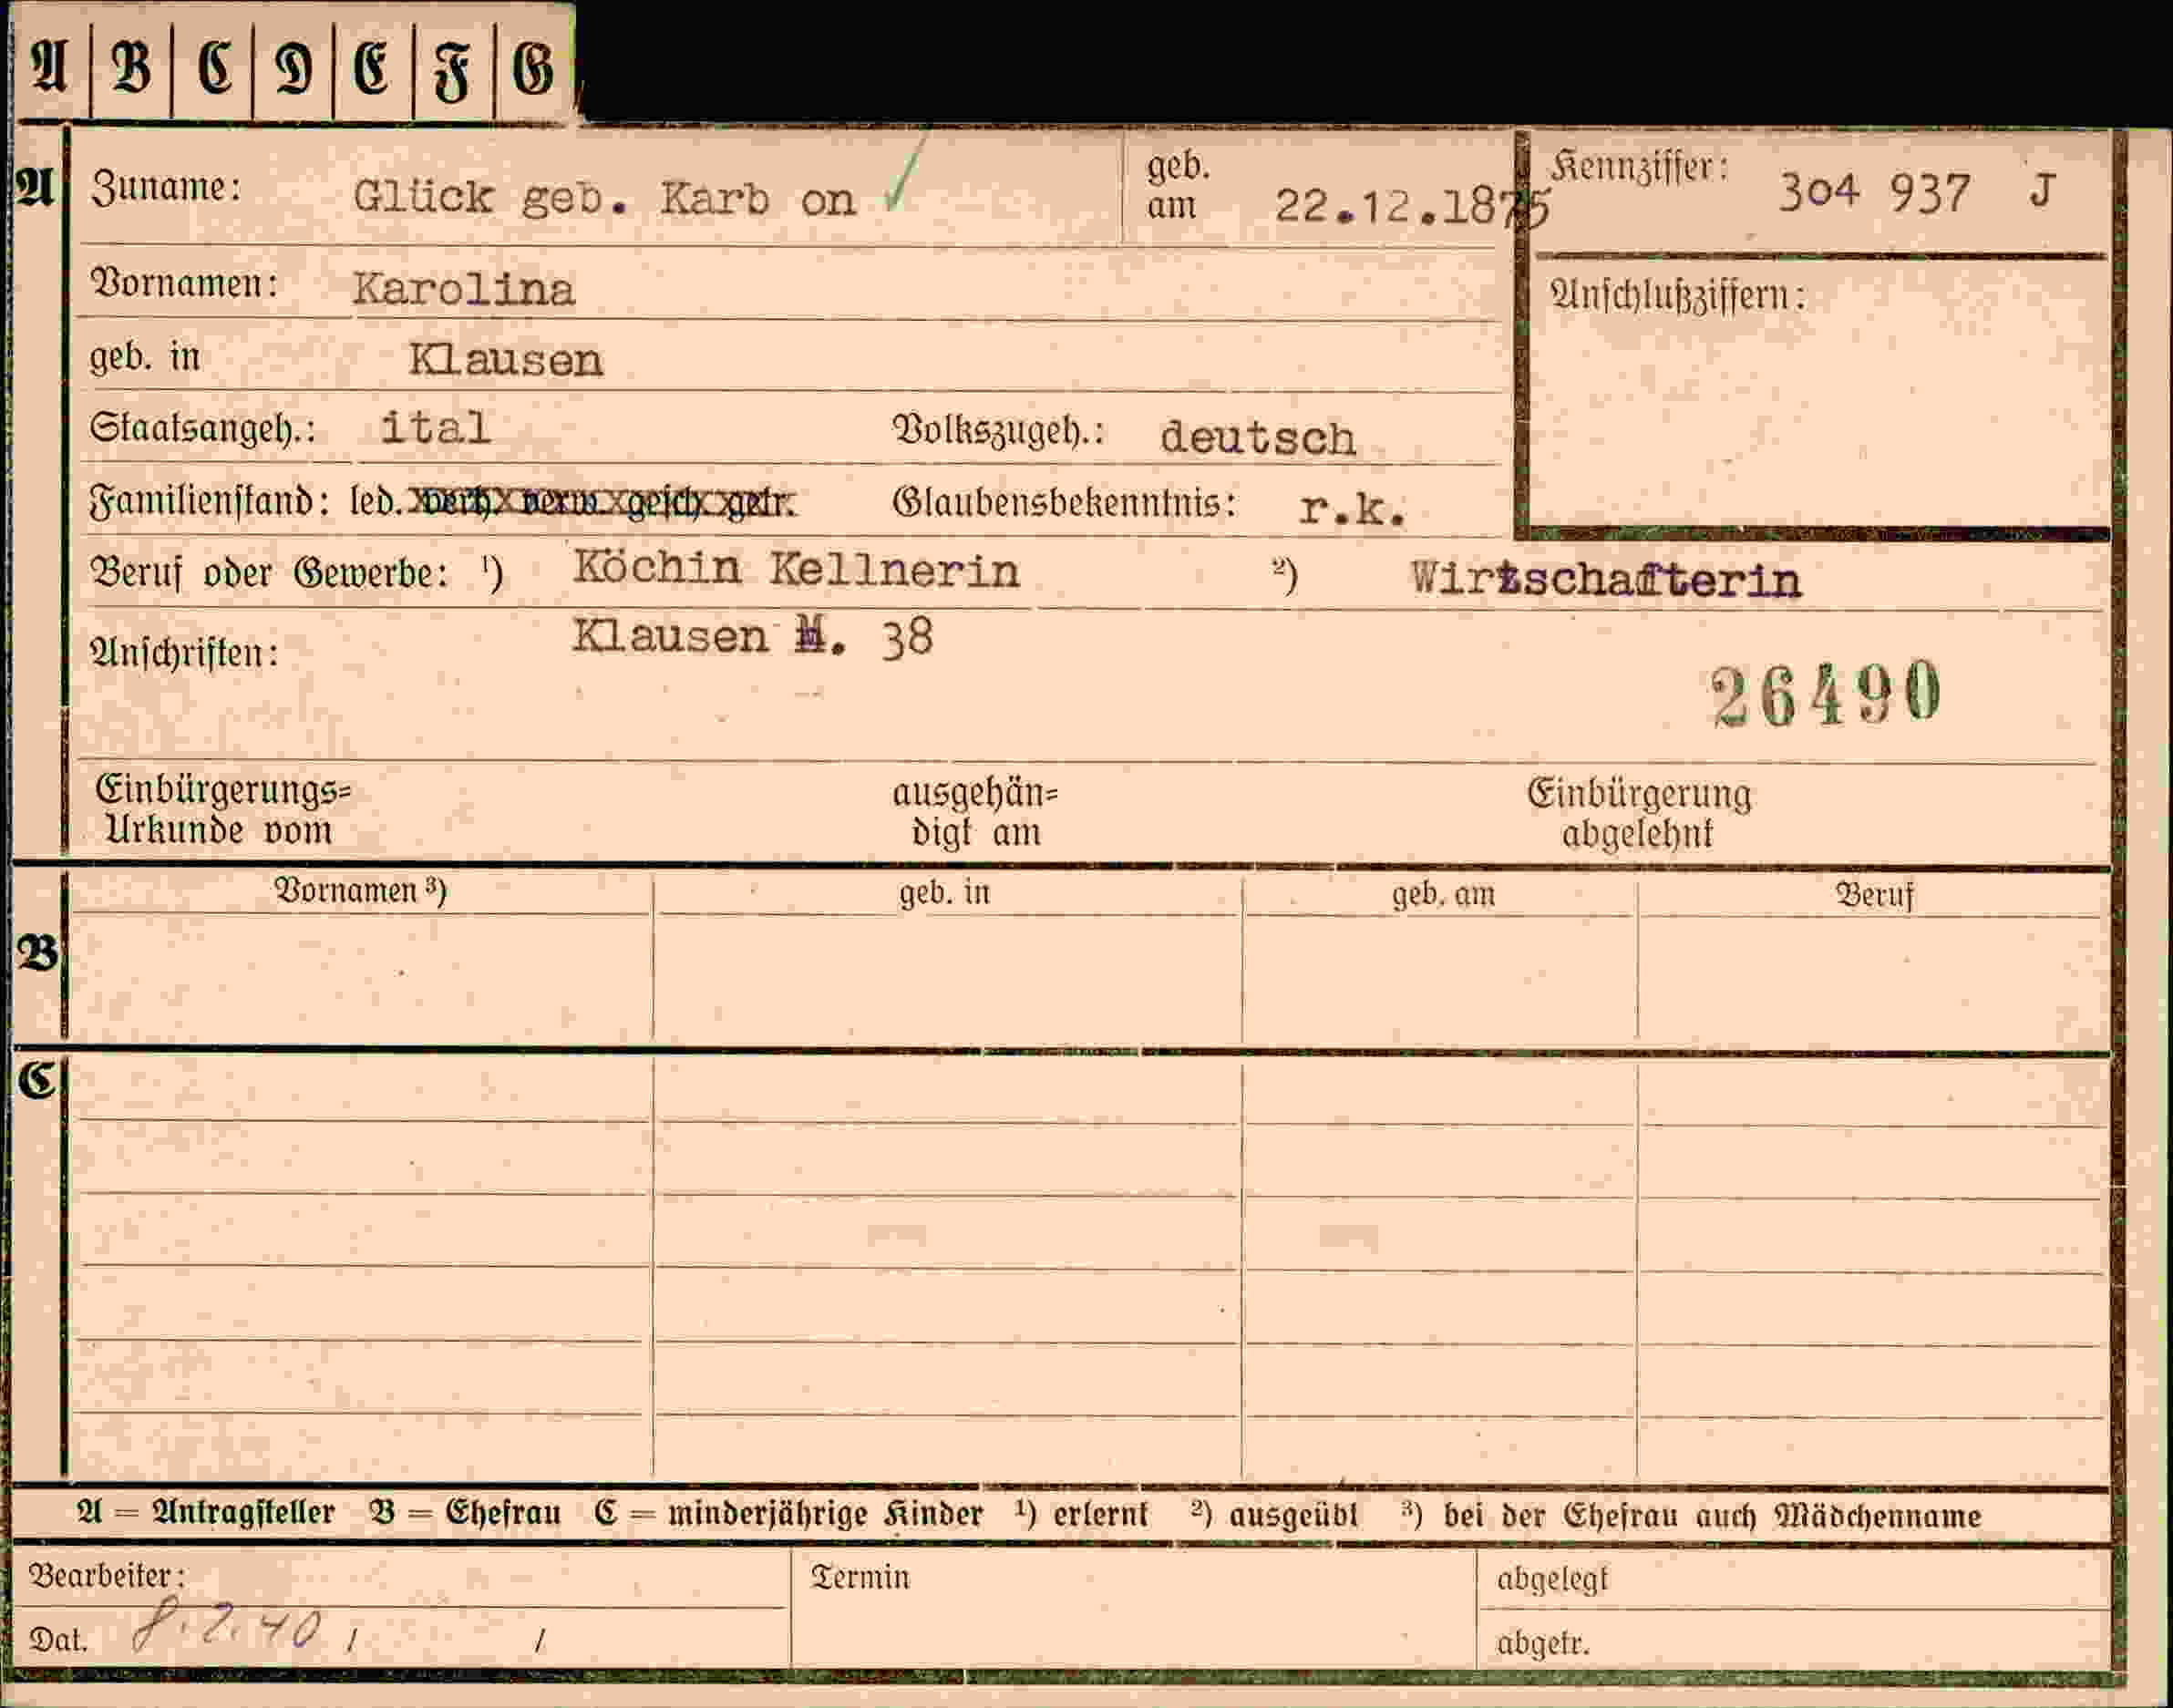Click the 'Staatsangeh.:' label
The image size is (2173, 1708).
[x=202, y=428]
